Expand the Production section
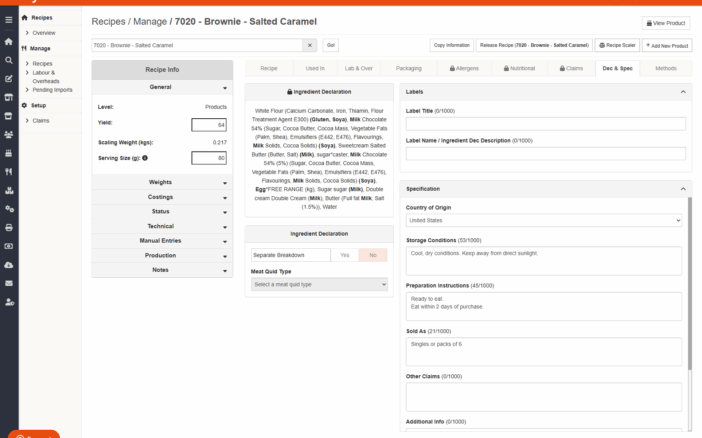 [x=162, y=255]
